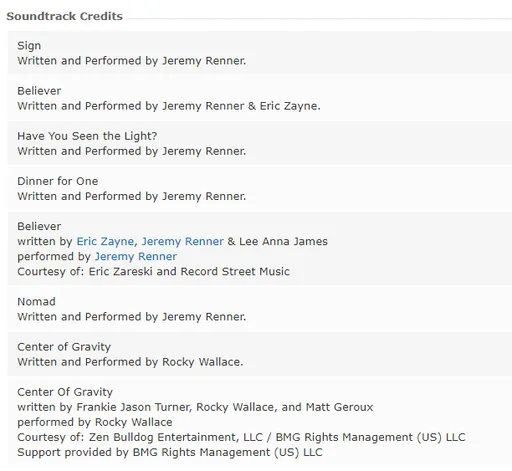The image size is (512, 471).
Task: Click Believer title above the Eric Zayne link
Action: 39,226
